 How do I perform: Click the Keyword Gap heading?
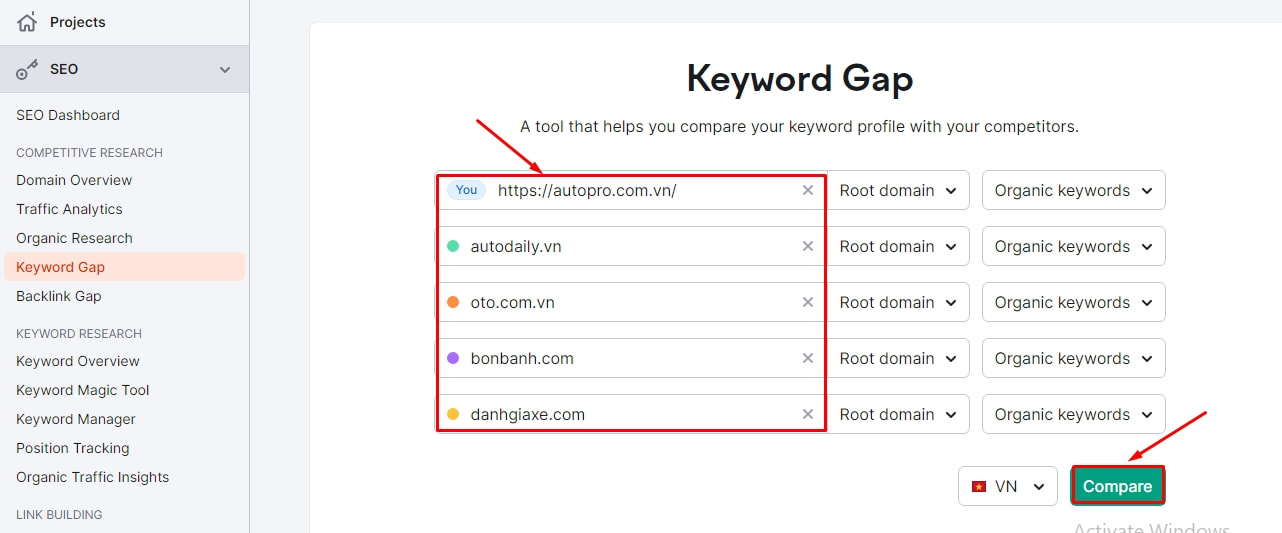(800, 79)
